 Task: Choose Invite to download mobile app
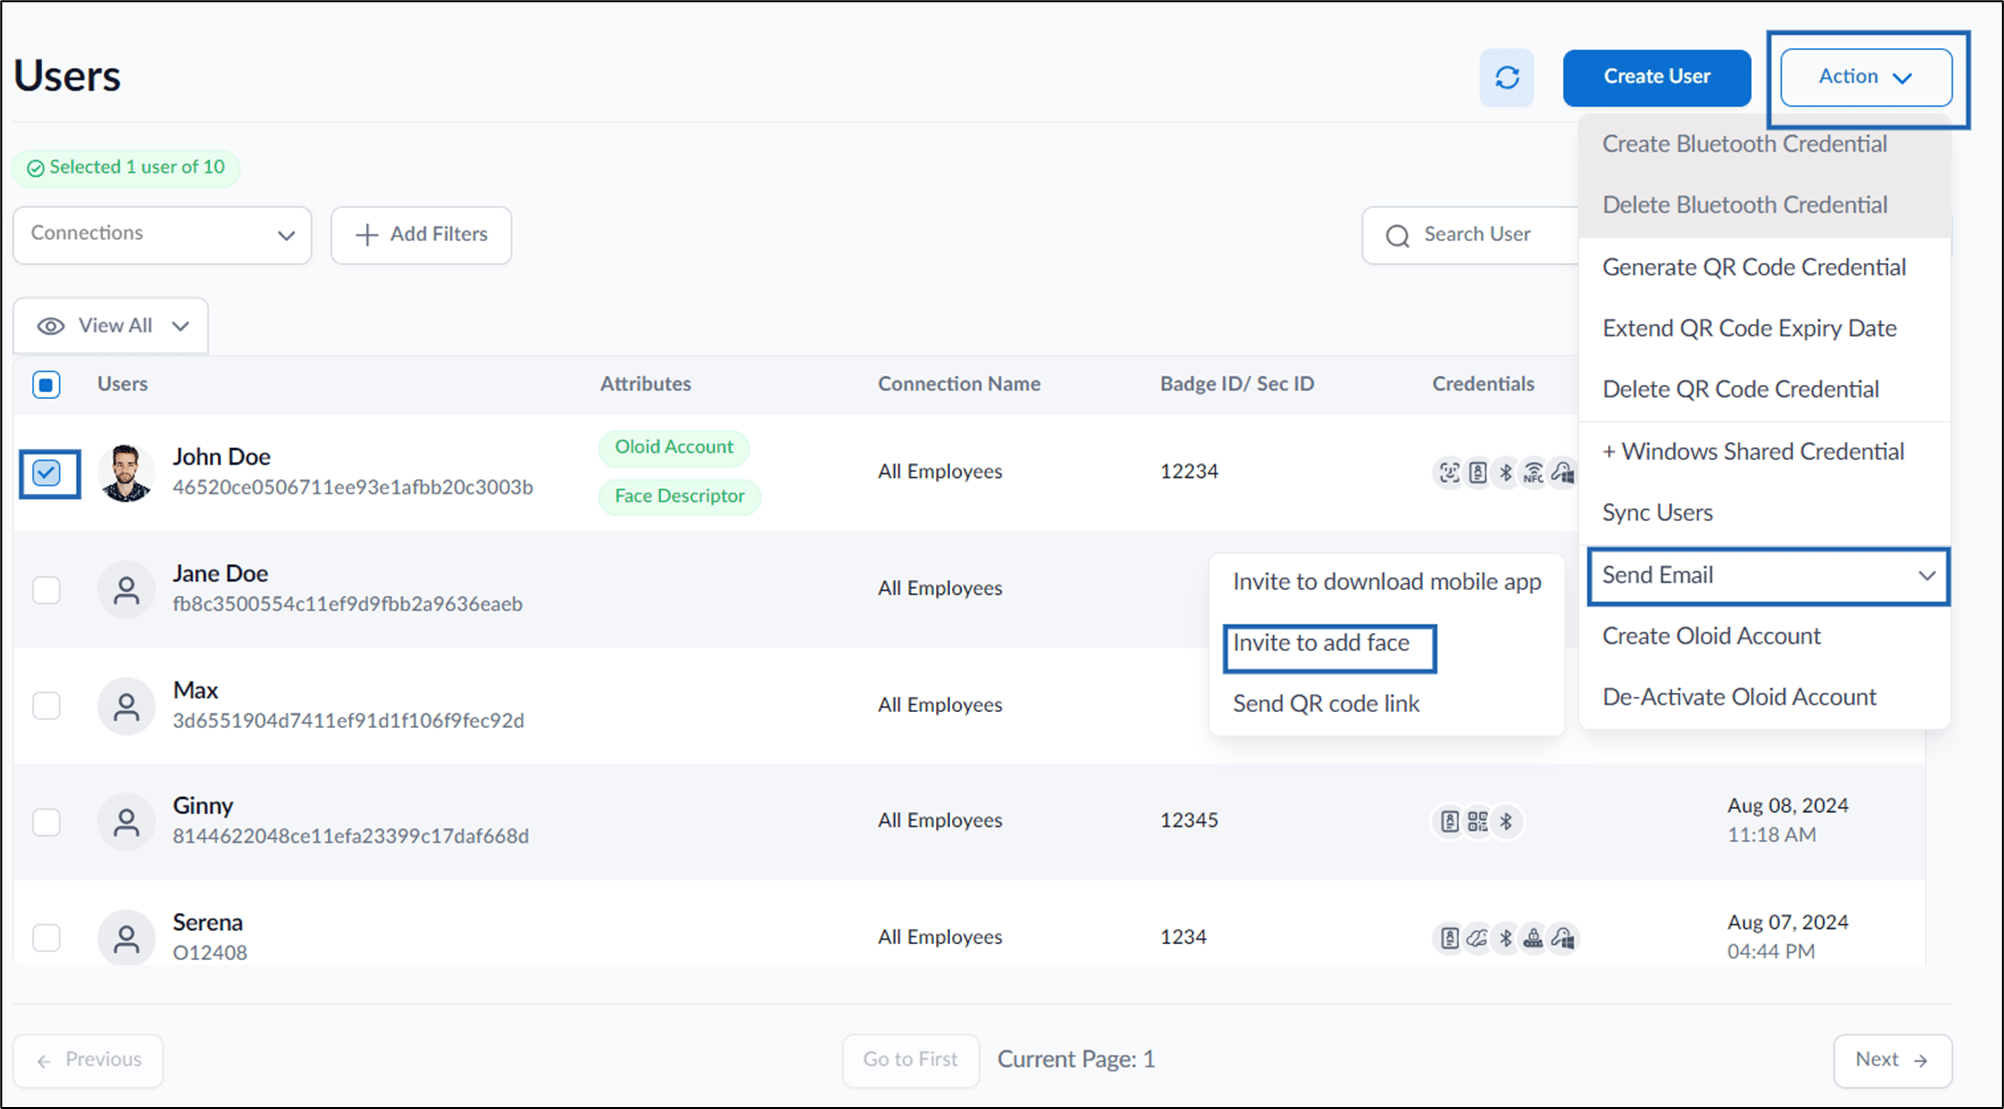click(1387, 582)
